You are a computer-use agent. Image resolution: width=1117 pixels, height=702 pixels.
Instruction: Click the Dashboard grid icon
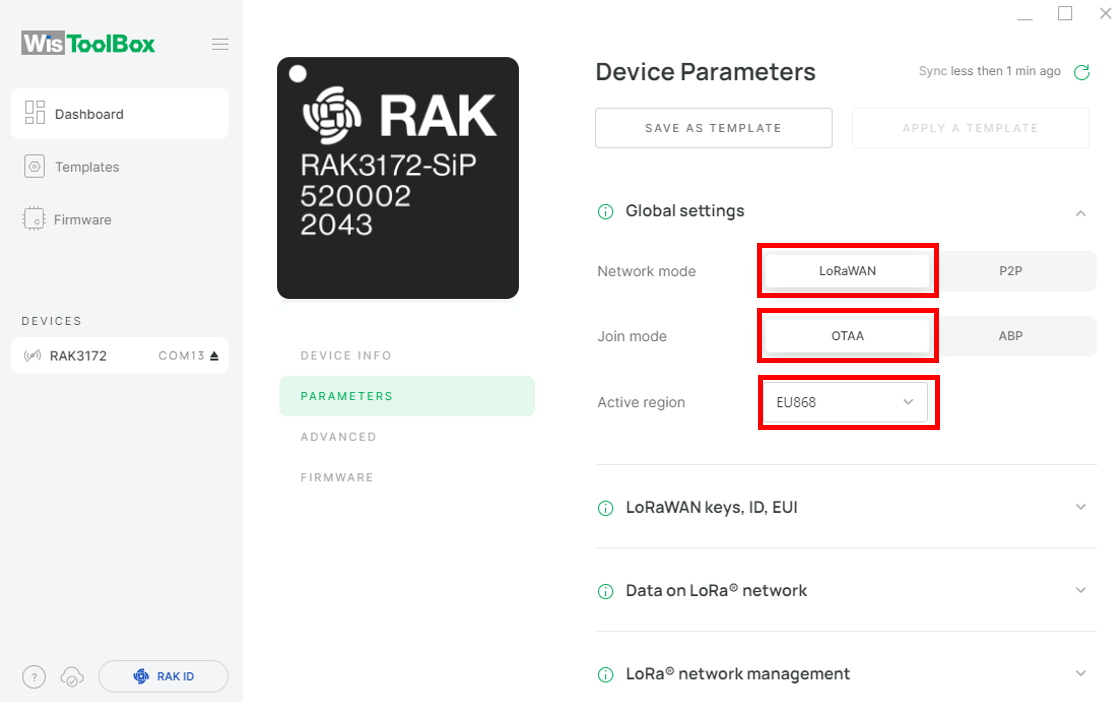pos(35,113)
